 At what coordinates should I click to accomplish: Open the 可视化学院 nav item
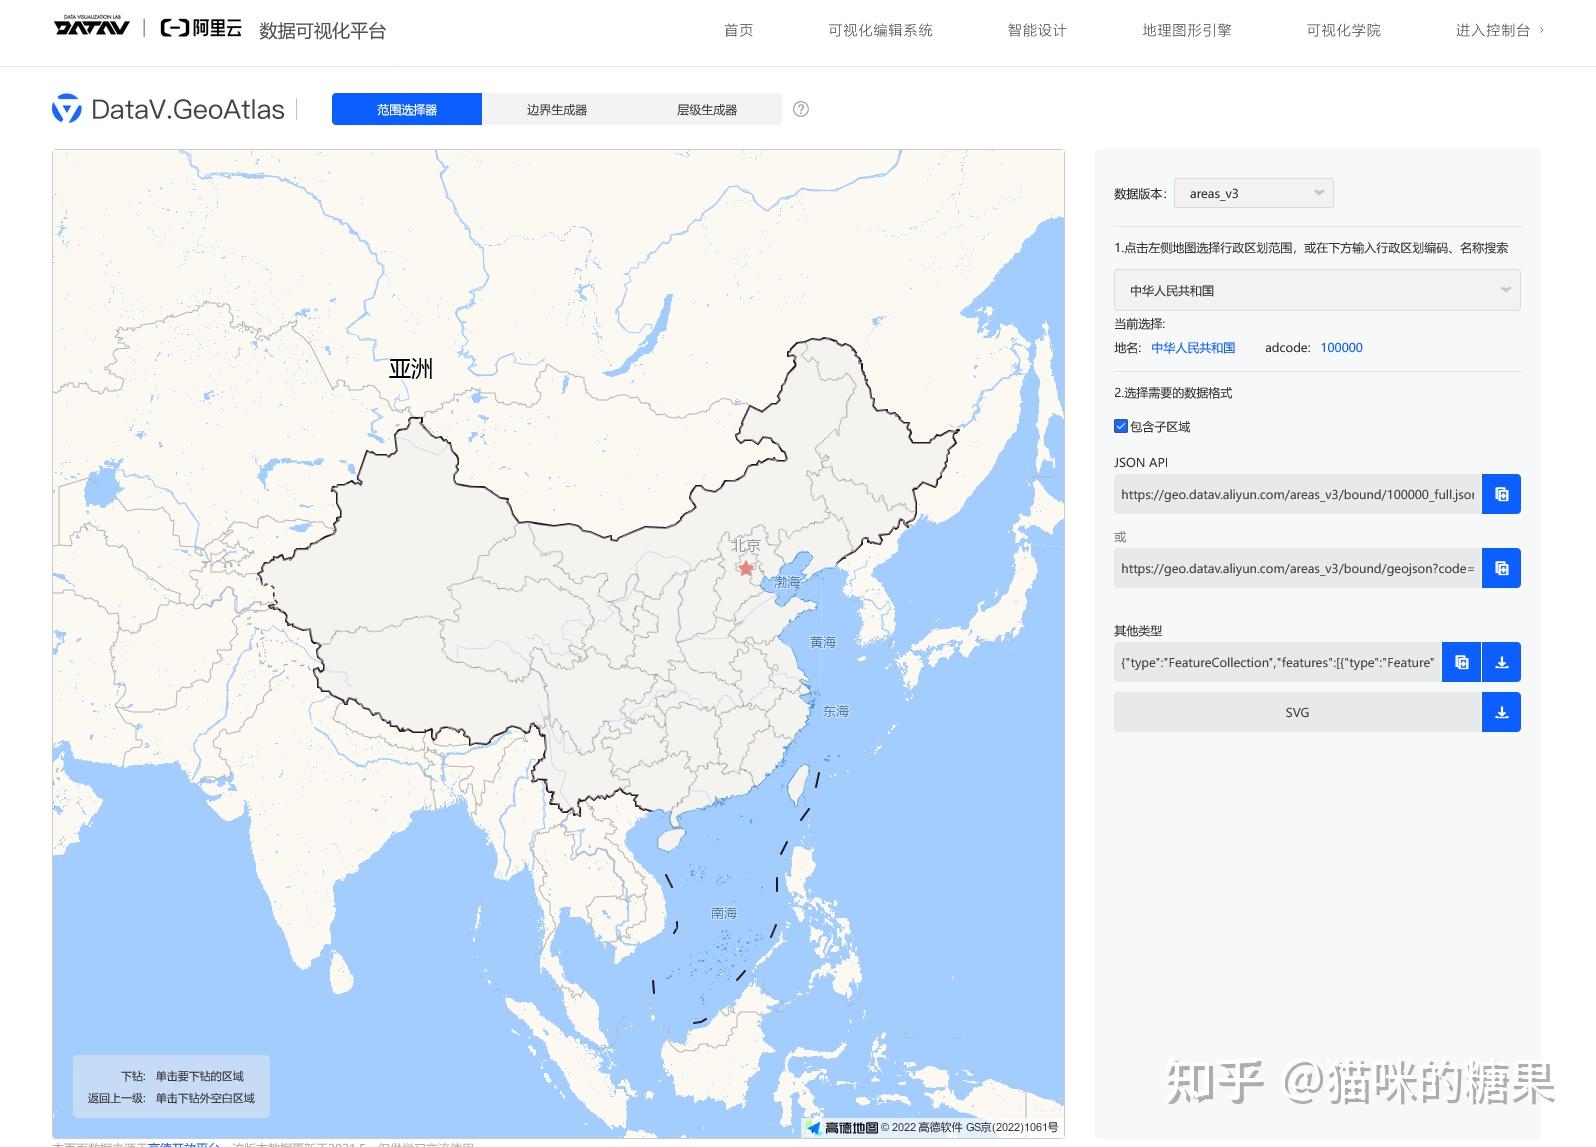click(1343, 30)
